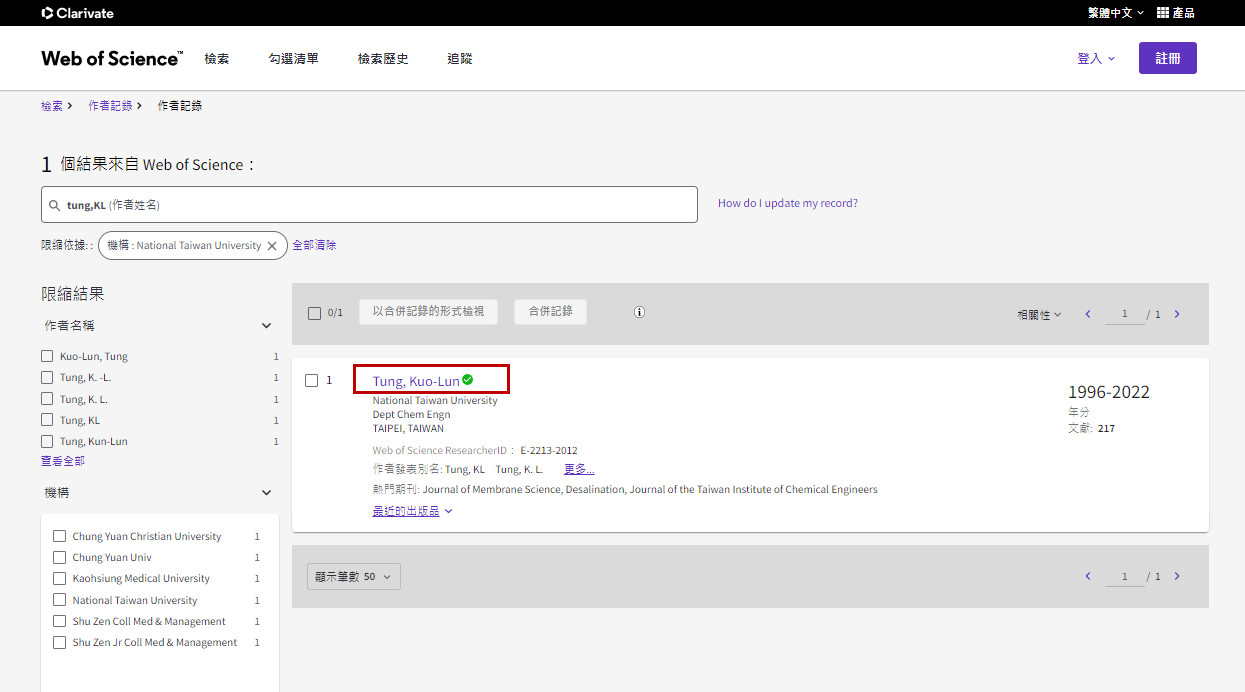
Task: Click the 註冊 register button
Action: point(1168,58)
